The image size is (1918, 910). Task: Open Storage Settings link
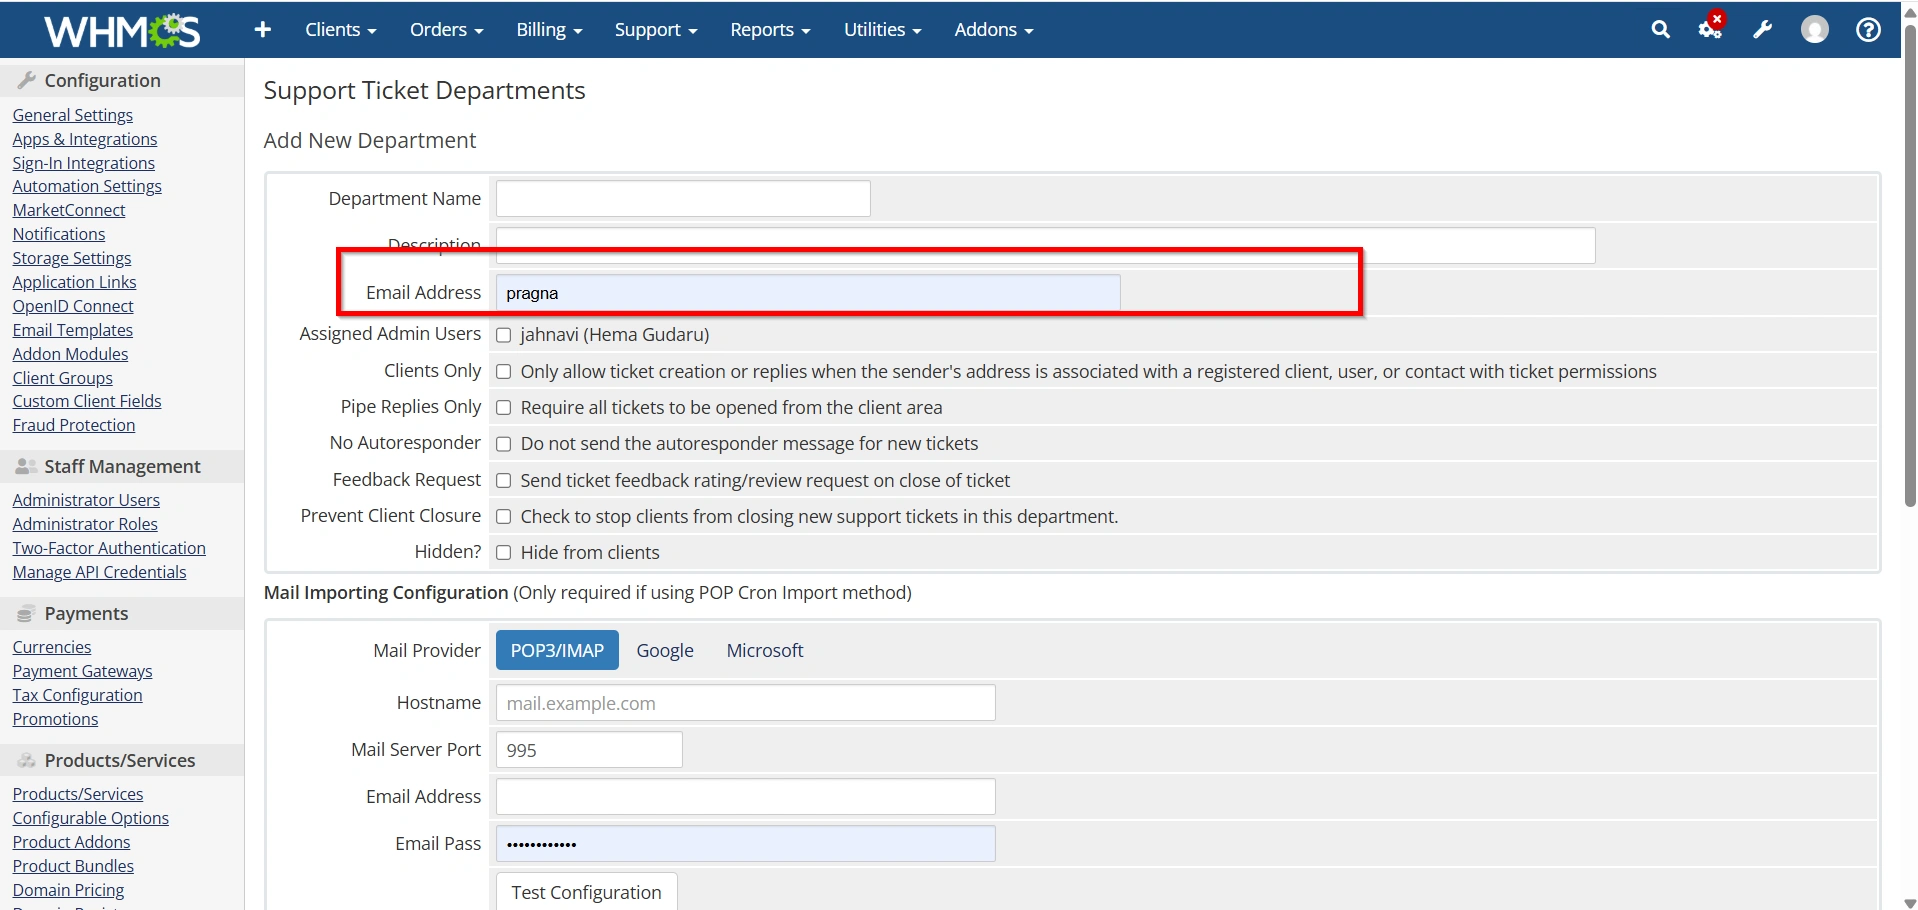coord(71,258)
